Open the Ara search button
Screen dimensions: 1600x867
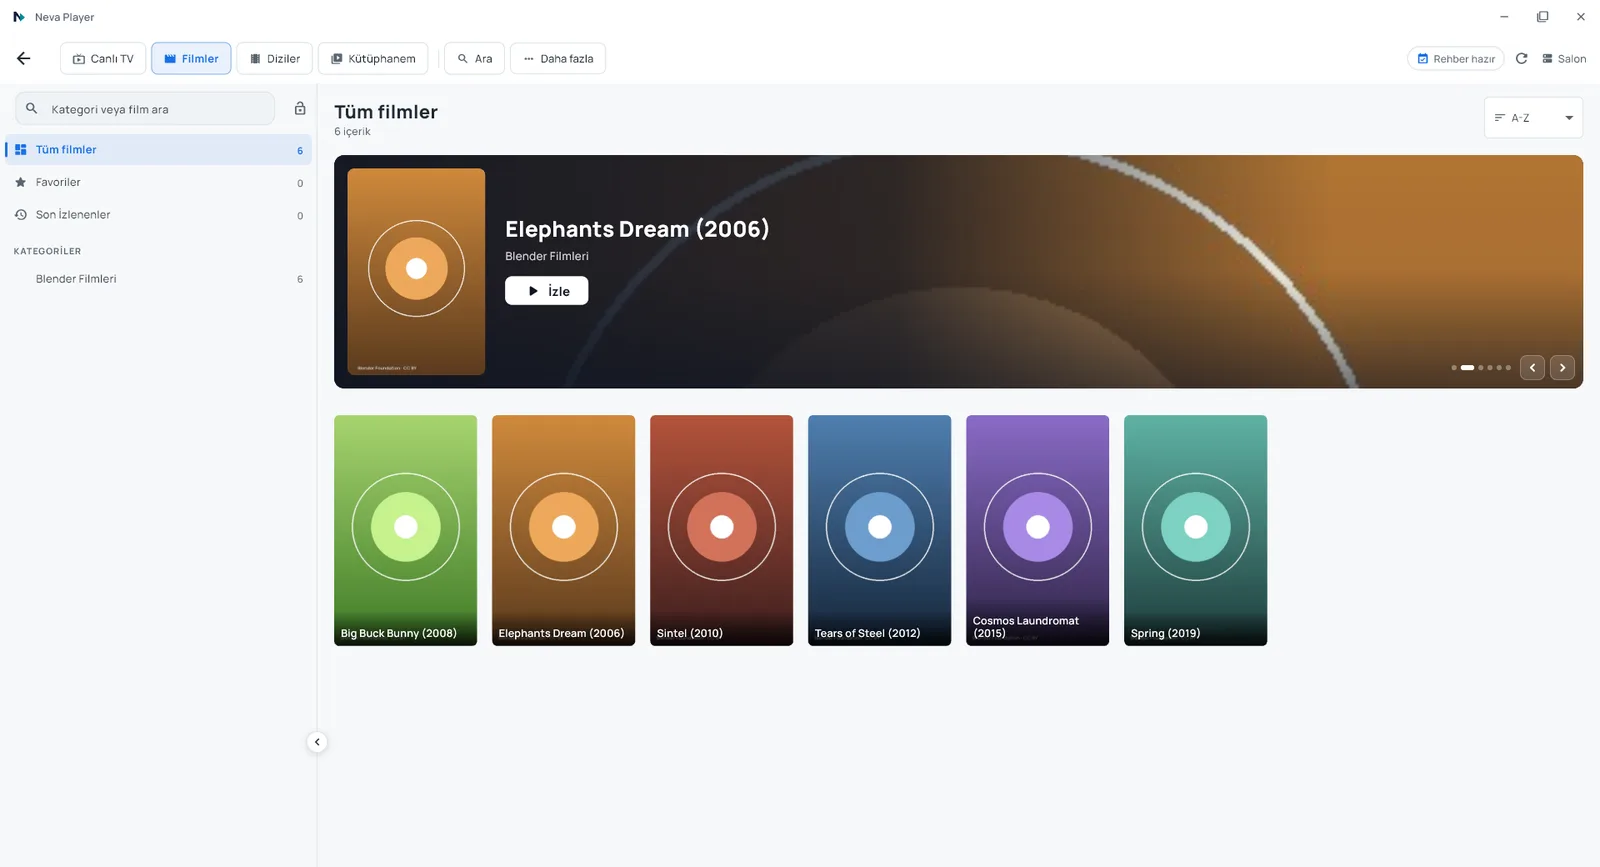click(x=474, y=58)
